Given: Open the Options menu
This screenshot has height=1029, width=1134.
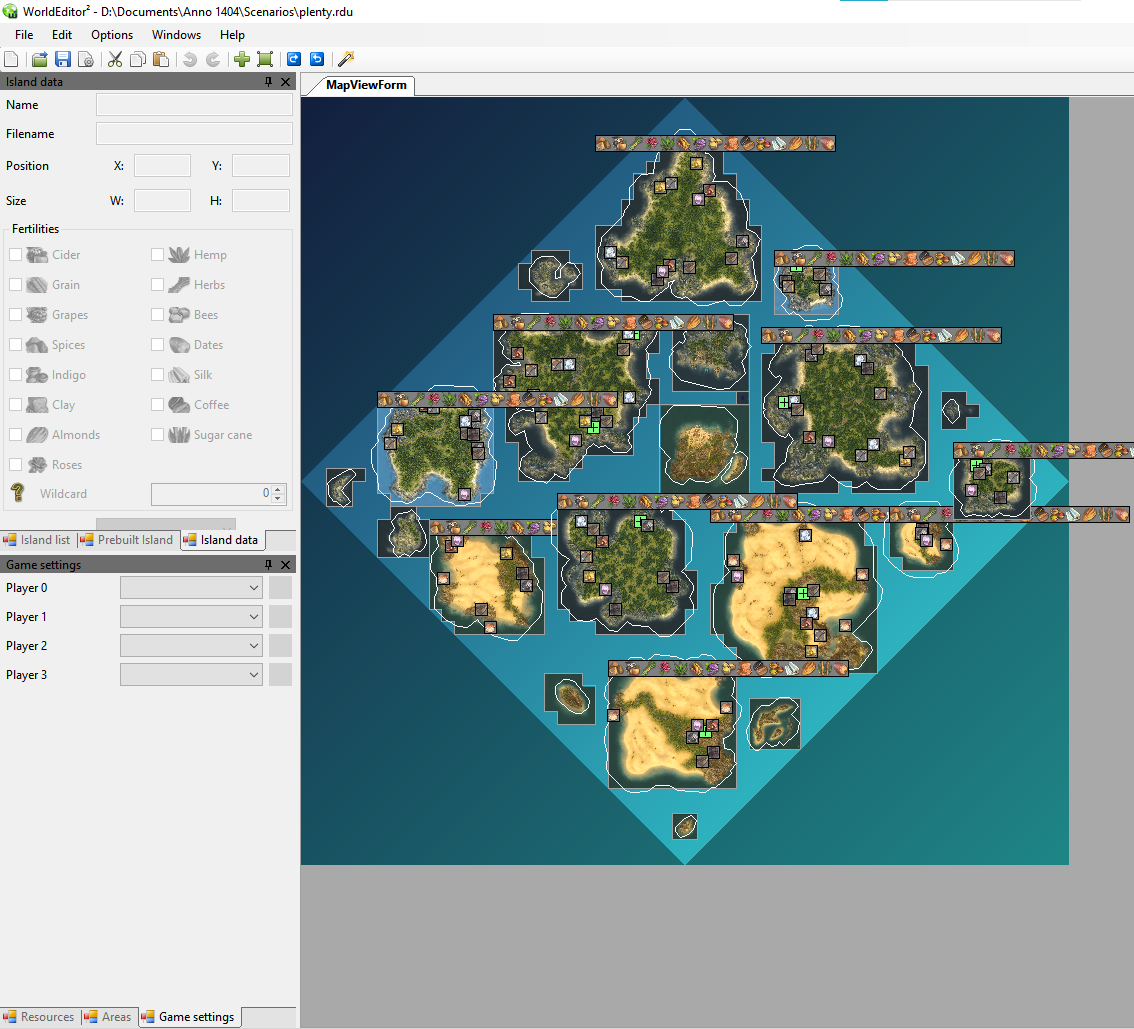Looking at the screenshot, I should [112, 35].
